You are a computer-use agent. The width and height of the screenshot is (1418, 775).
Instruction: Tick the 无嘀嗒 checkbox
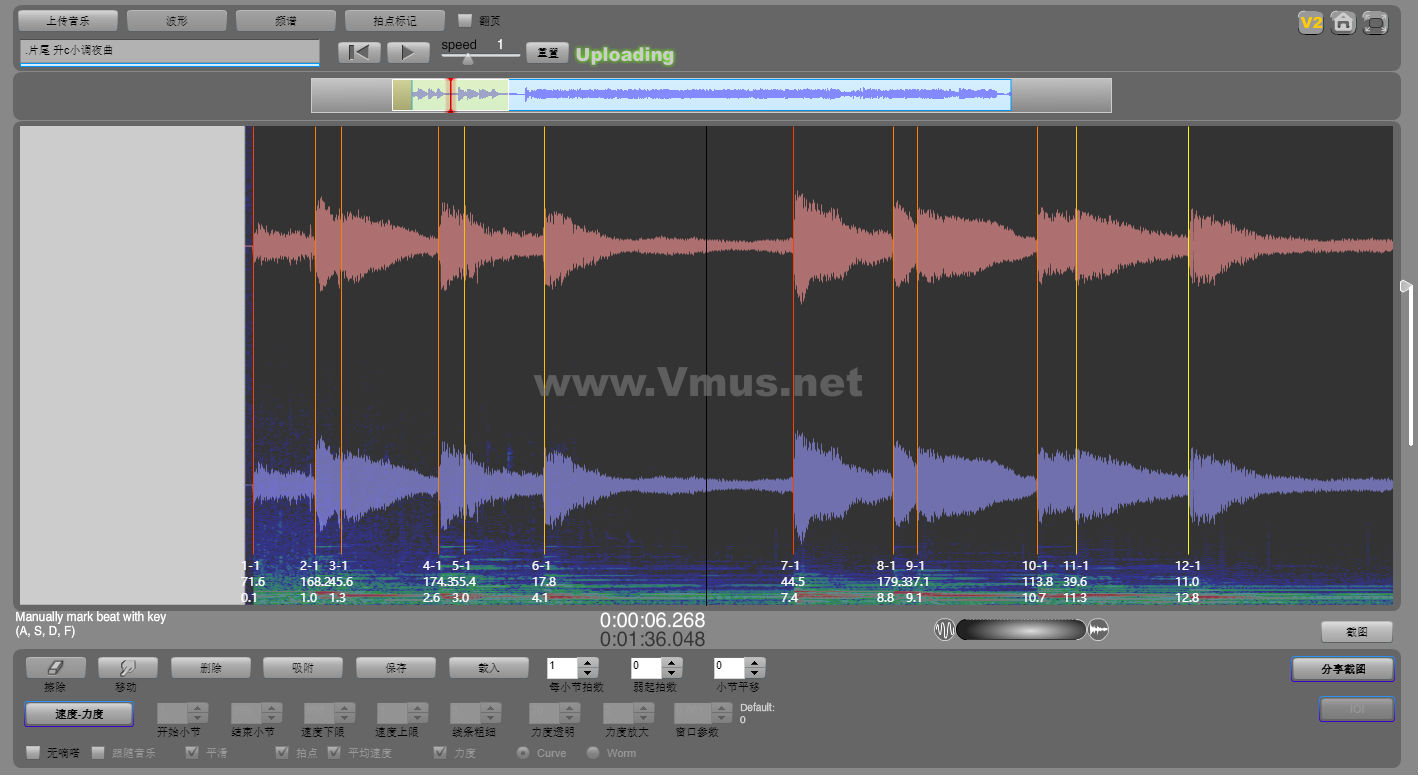(33, 752)
